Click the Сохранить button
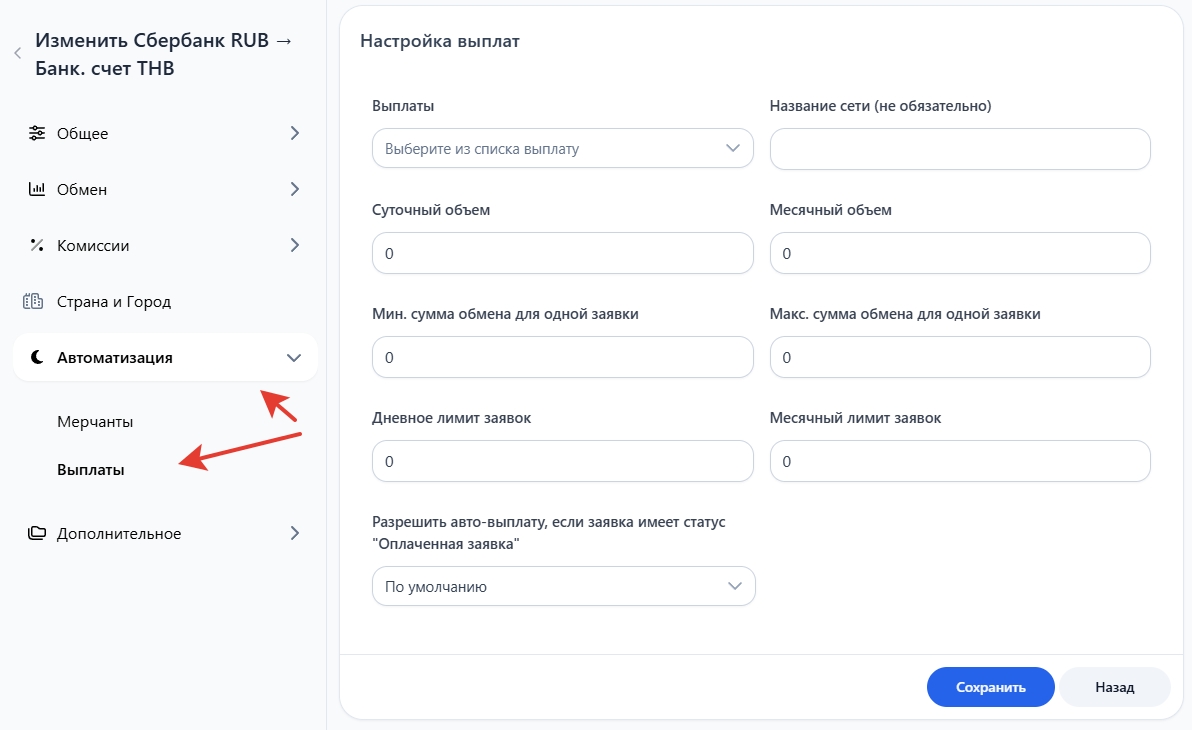Viewport: 1192px width, 730px height. (x=990, y=687)
